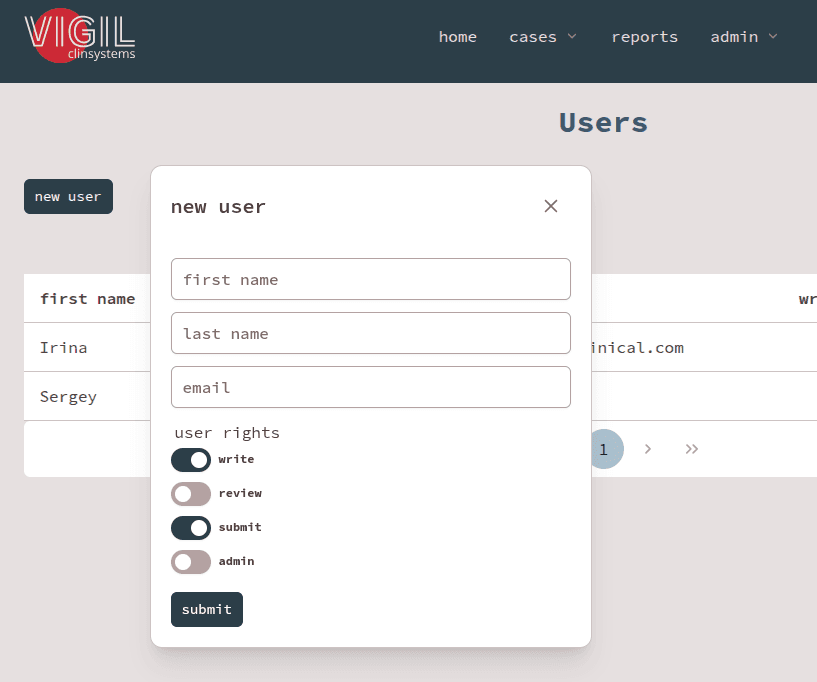Viewport: 817px width, 682px height.
Task: Jump to last page double arrow
Action: pos(691,449)
